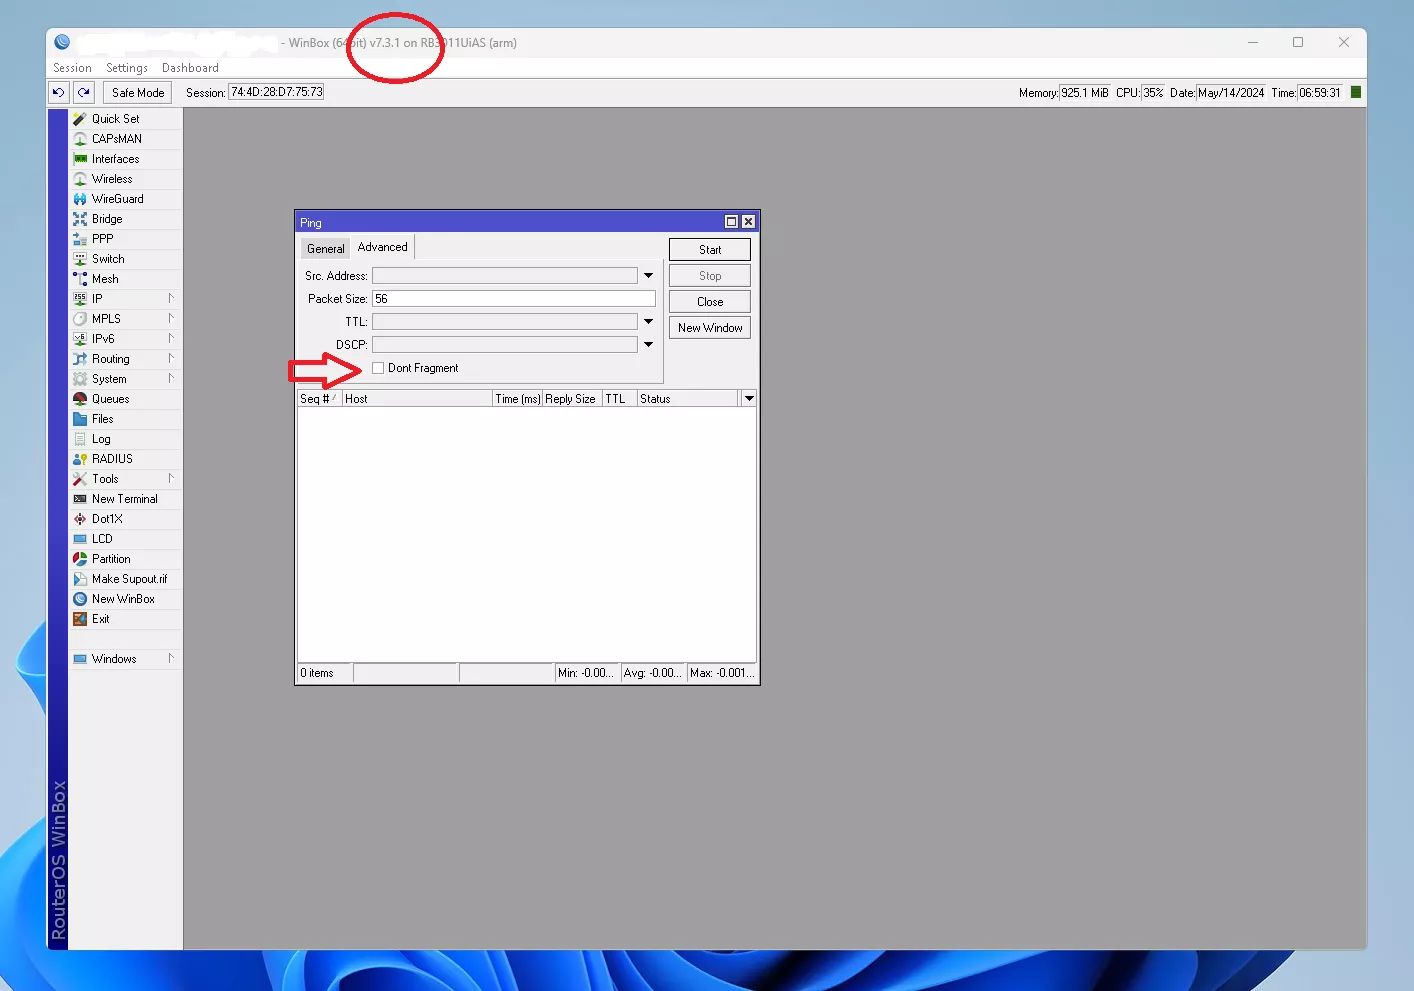
Task: Open the Files section
Action: [x=102, y=419]
